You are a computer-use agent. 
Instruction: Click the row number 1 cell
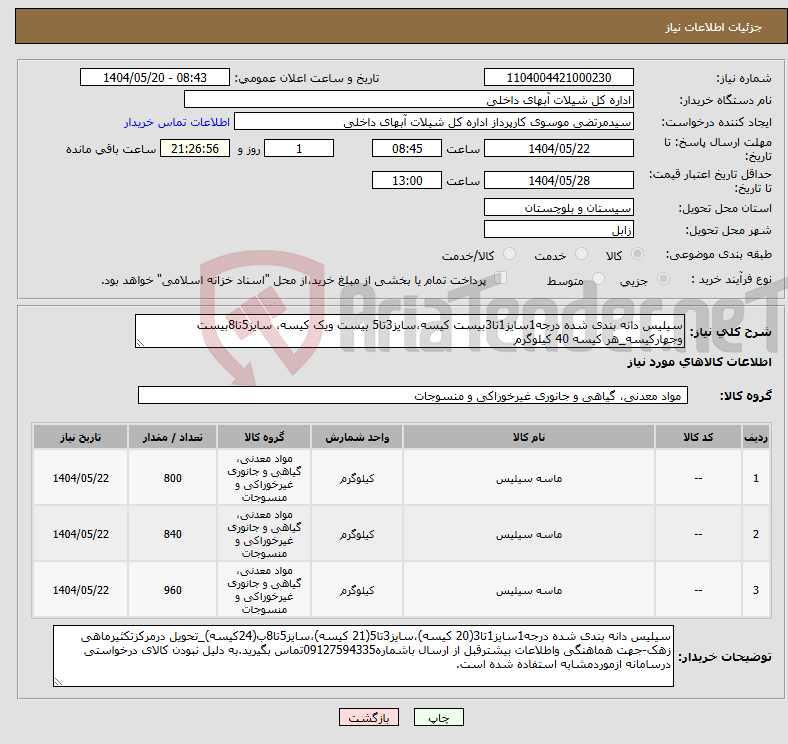tap(755, 478)
